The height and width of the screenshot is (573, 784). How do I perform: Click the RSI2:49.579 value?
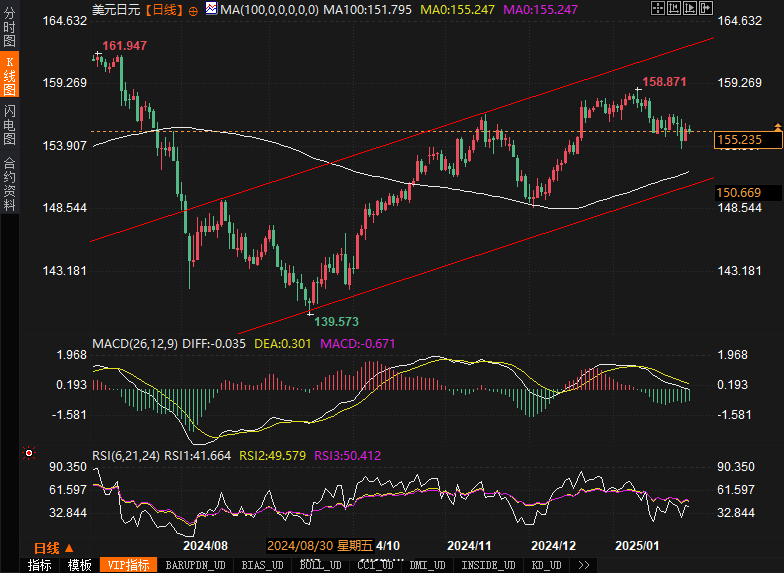click(x=272, y=456)
